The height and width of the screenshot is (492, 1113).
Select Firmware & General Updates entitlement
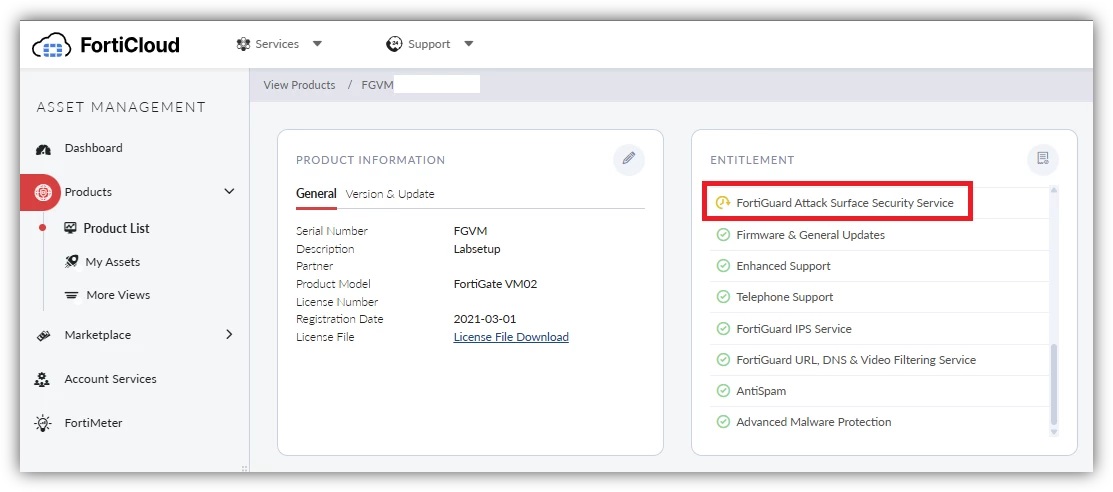pyautogui.click(x=811, y=234)
